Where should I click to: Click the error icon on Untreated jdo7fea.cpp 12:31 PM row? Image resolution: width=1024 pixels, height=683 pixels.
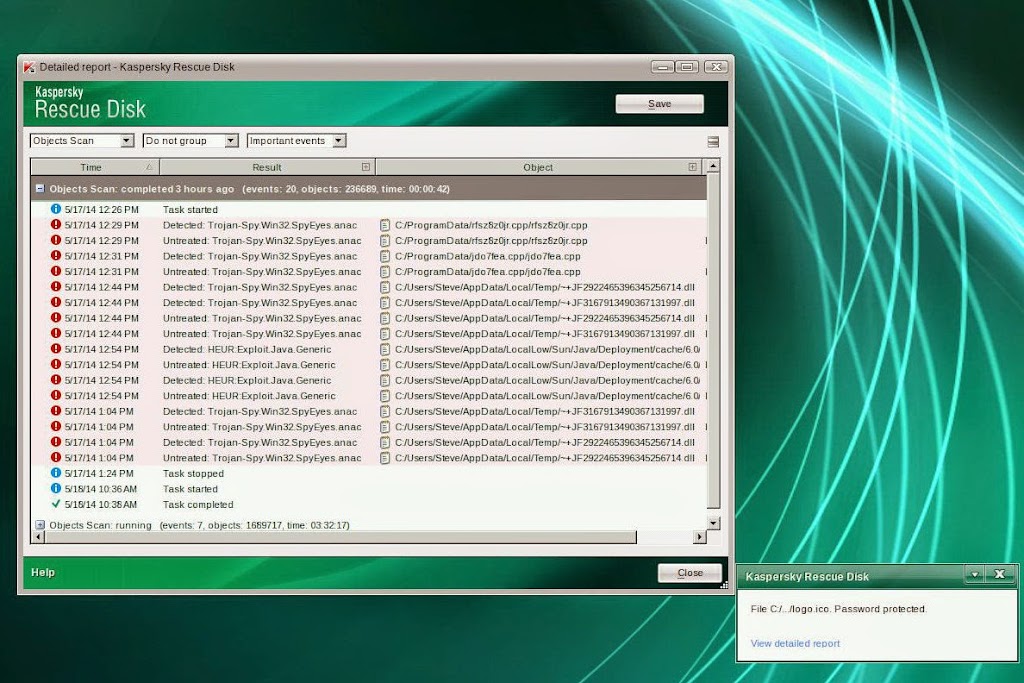point(56,271)
